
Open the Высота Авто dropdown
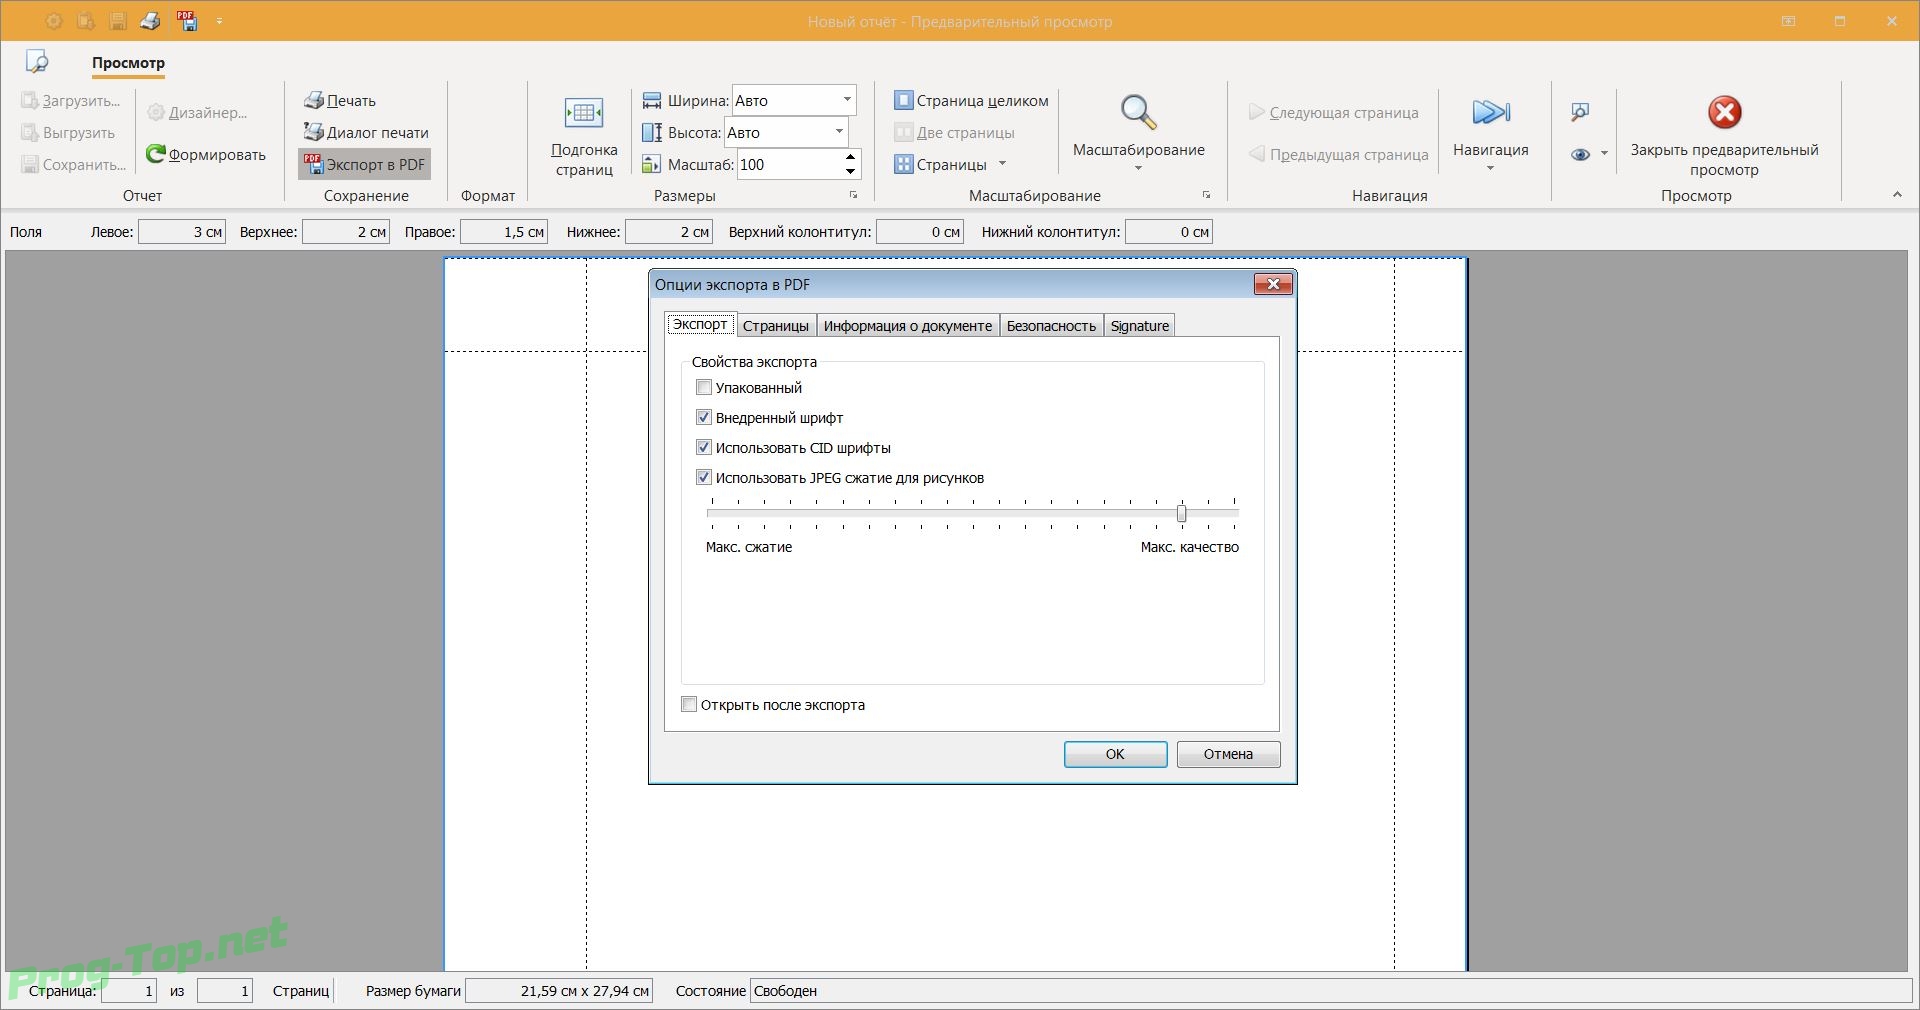tap(839, 132)
